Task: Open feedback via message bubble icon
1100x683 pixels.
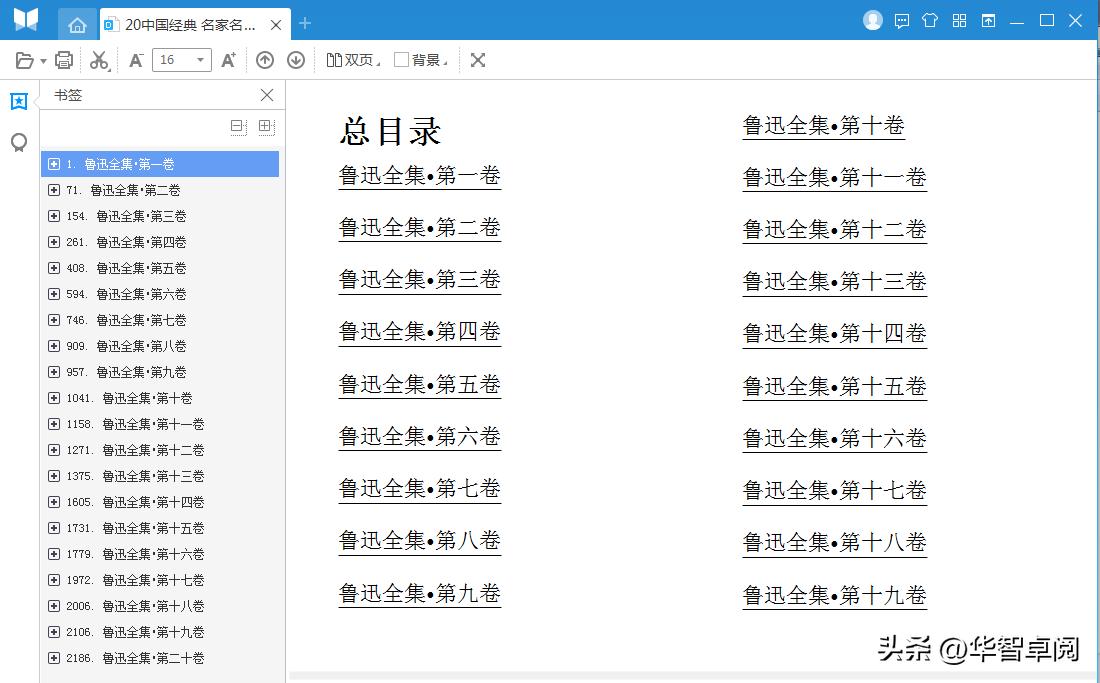Action: [x=902, y=20]
